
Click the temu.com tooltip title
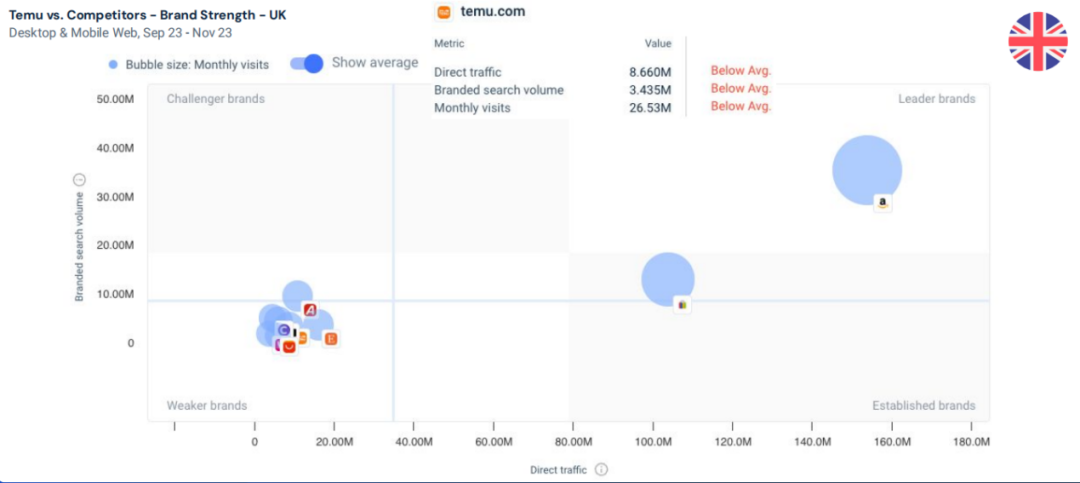[493, 12]
